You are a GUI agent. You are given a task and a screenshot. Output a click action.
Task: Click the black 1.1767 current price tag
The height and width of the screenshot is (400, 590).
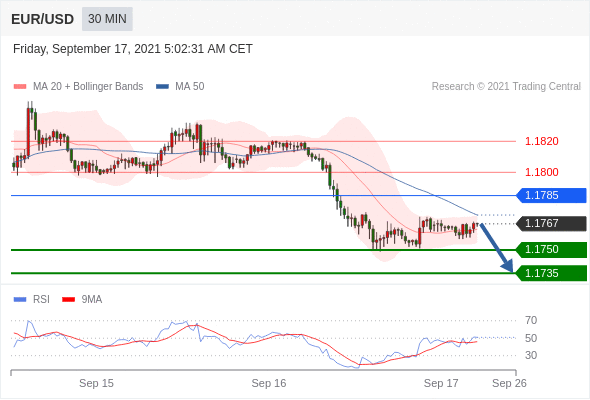(x=552, y=224)
